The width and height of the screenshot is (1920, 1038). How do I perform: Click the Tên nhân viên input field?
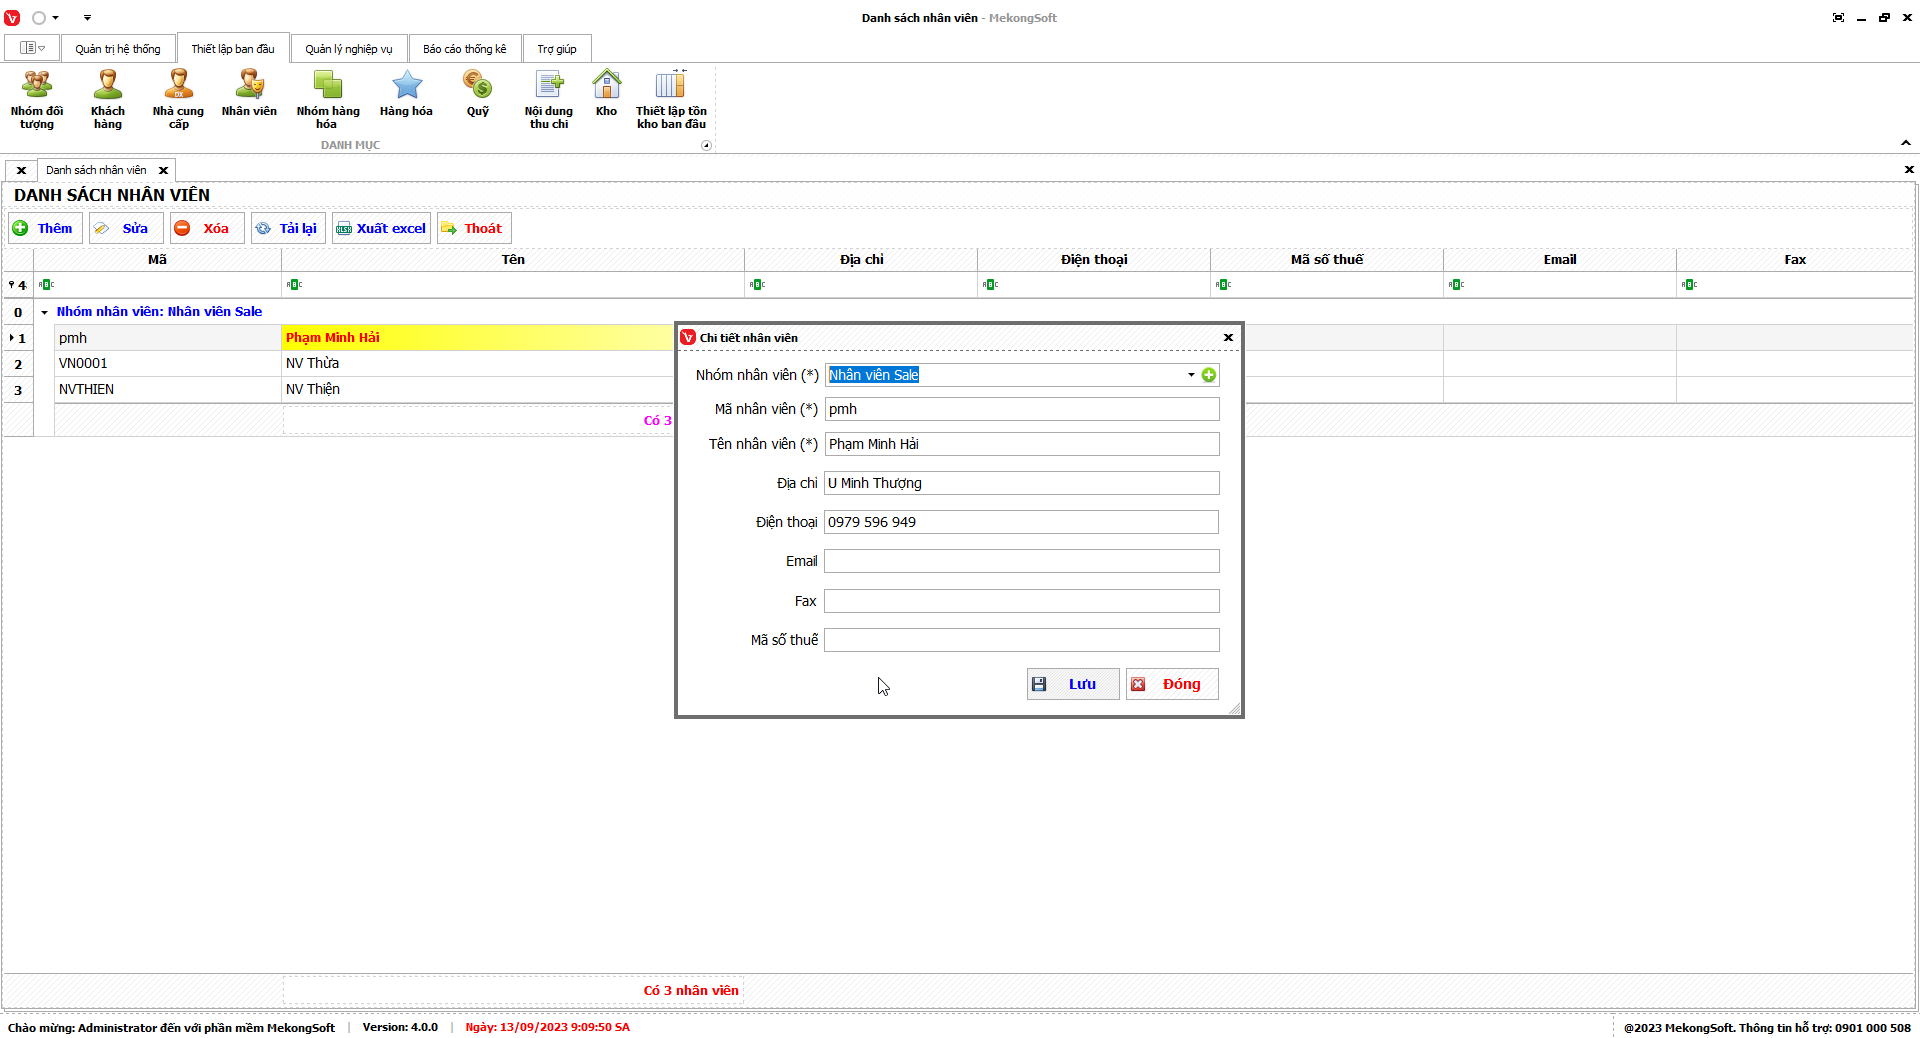1022,444
